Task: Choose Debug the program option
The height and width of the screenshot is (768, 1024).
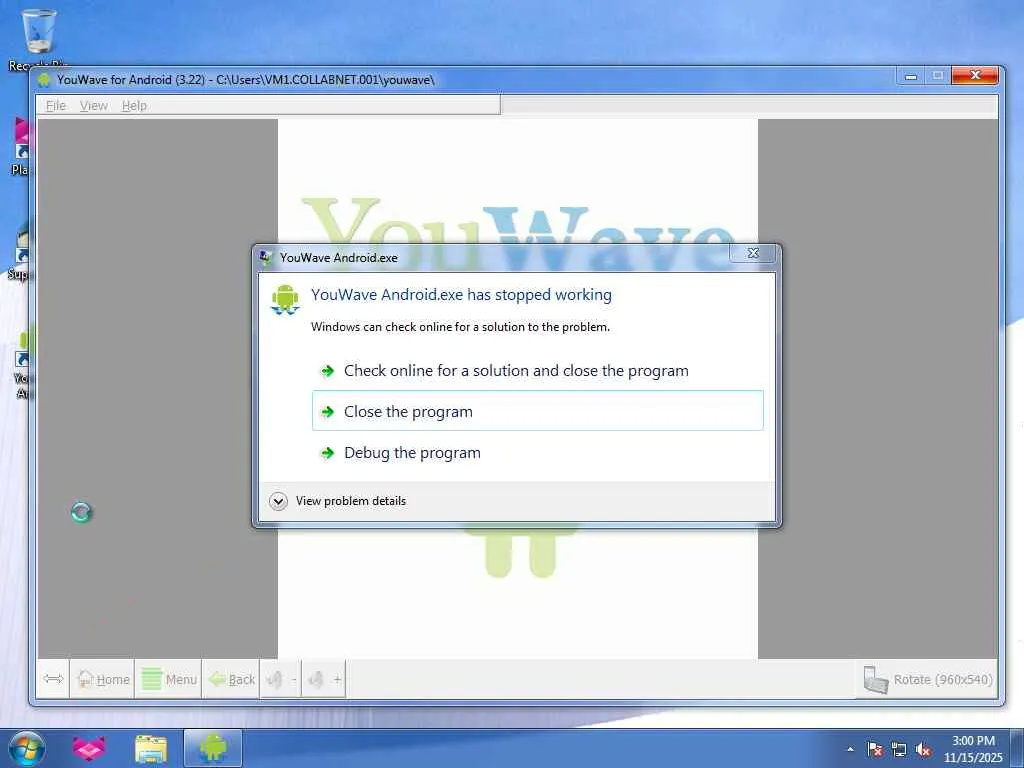Action: pos(537,453)
